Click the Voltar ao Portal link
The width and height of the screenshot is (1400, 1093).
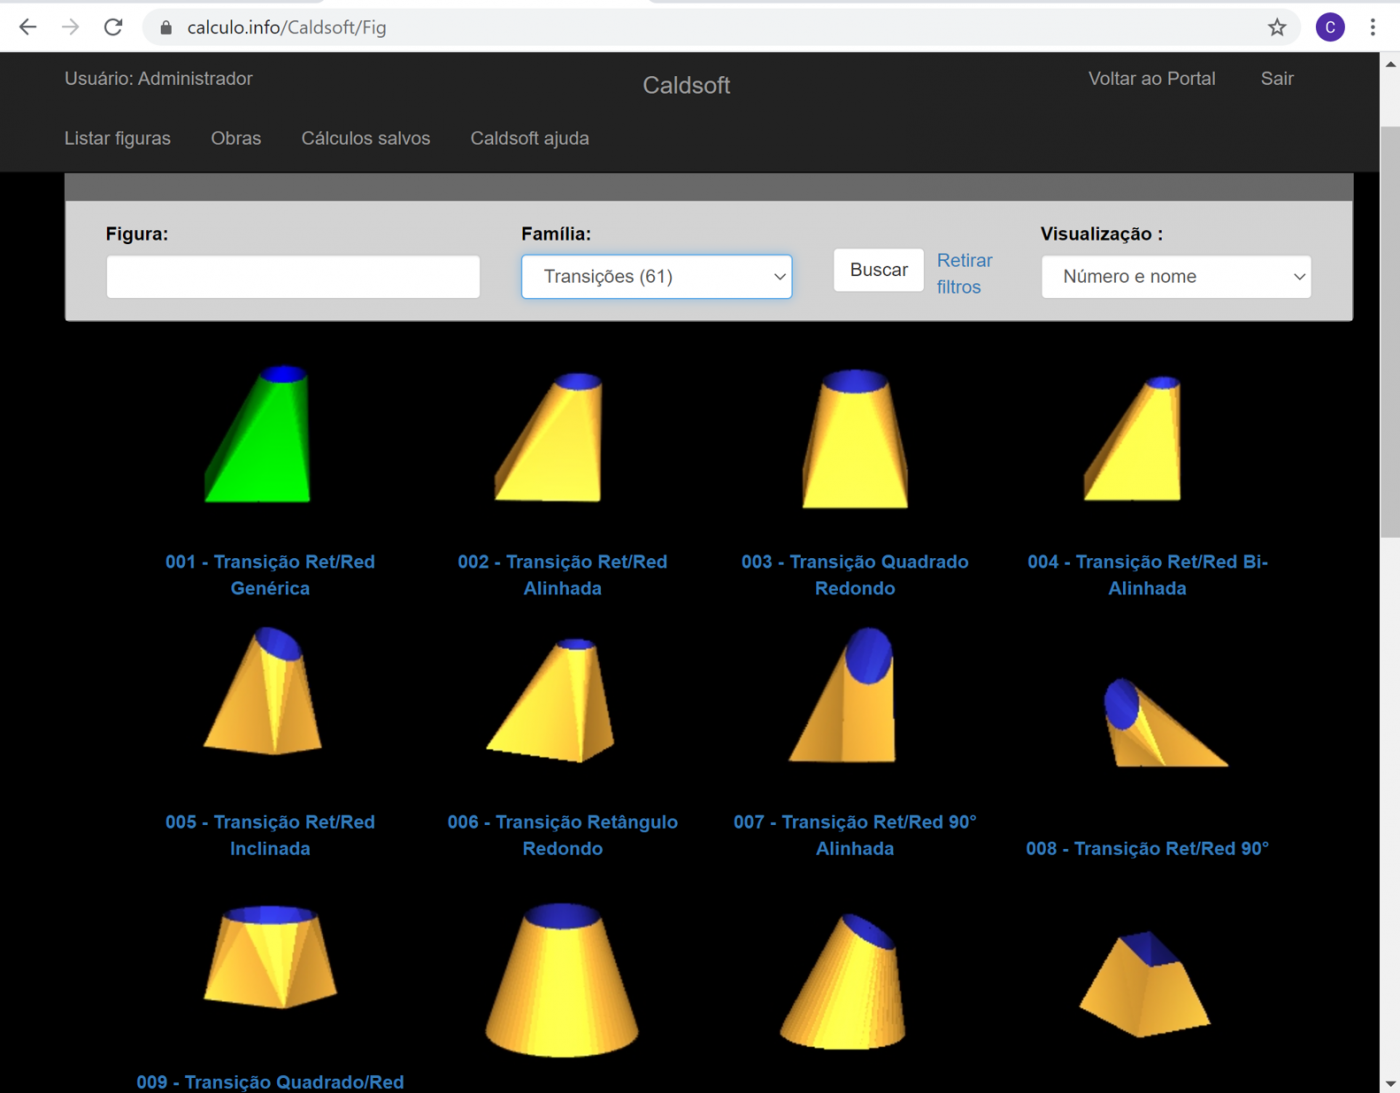click(1151, 79)
